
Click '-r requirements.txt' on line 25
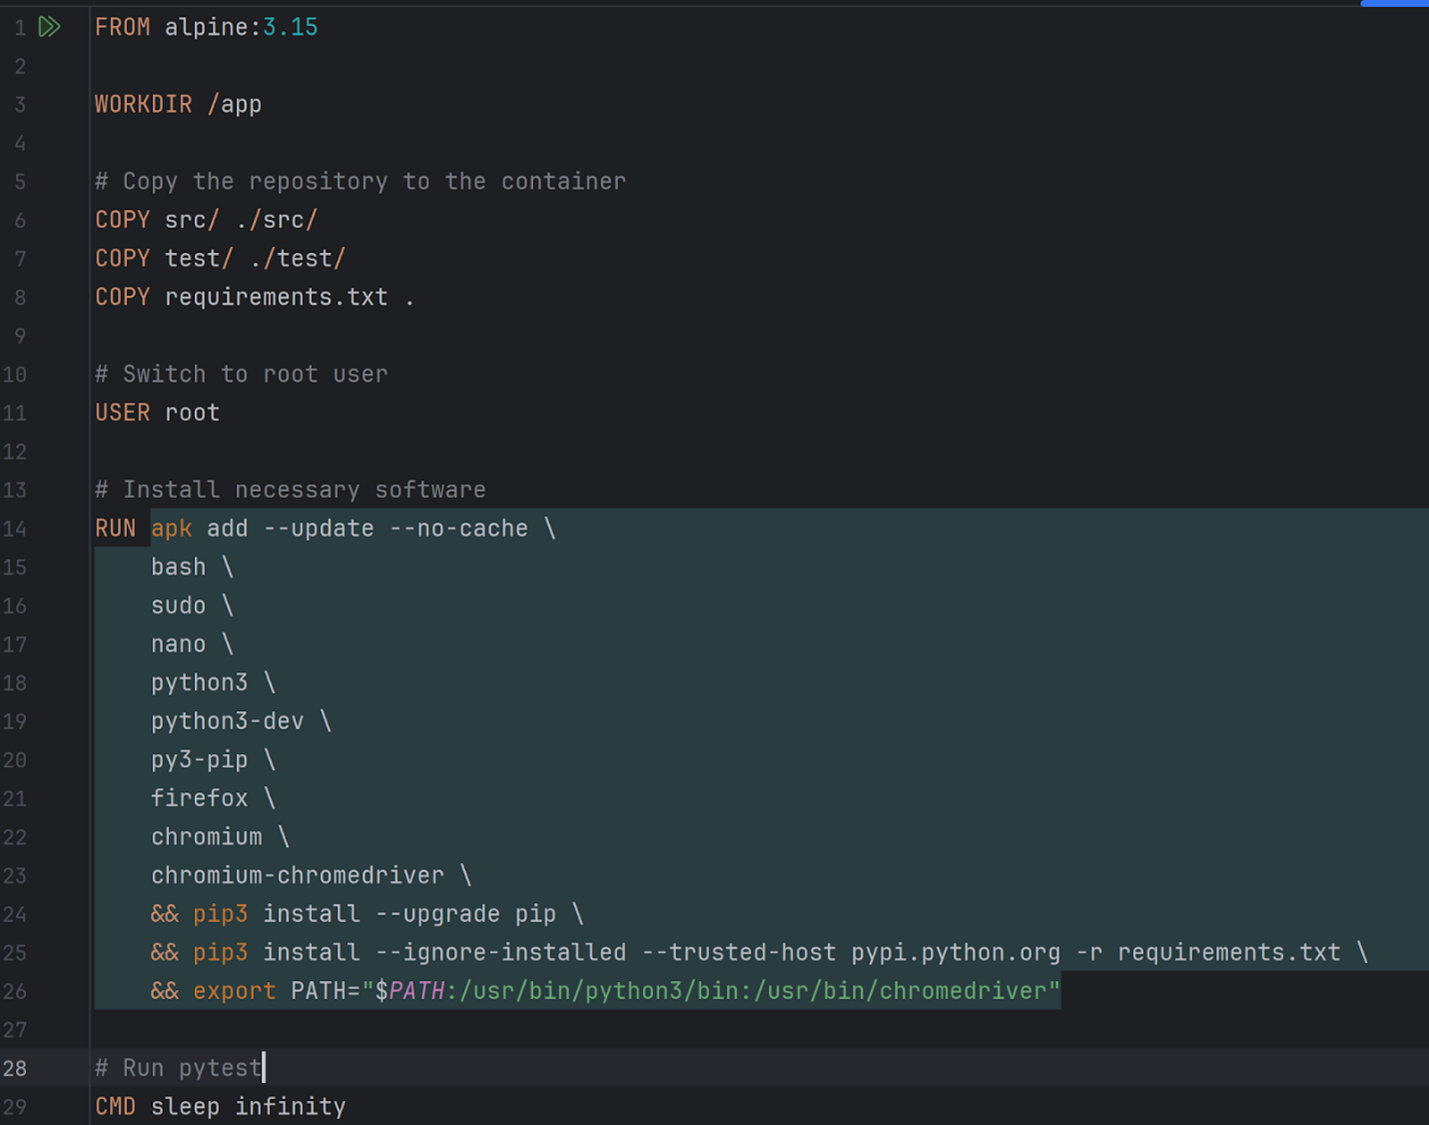[x=1208, y=953]
